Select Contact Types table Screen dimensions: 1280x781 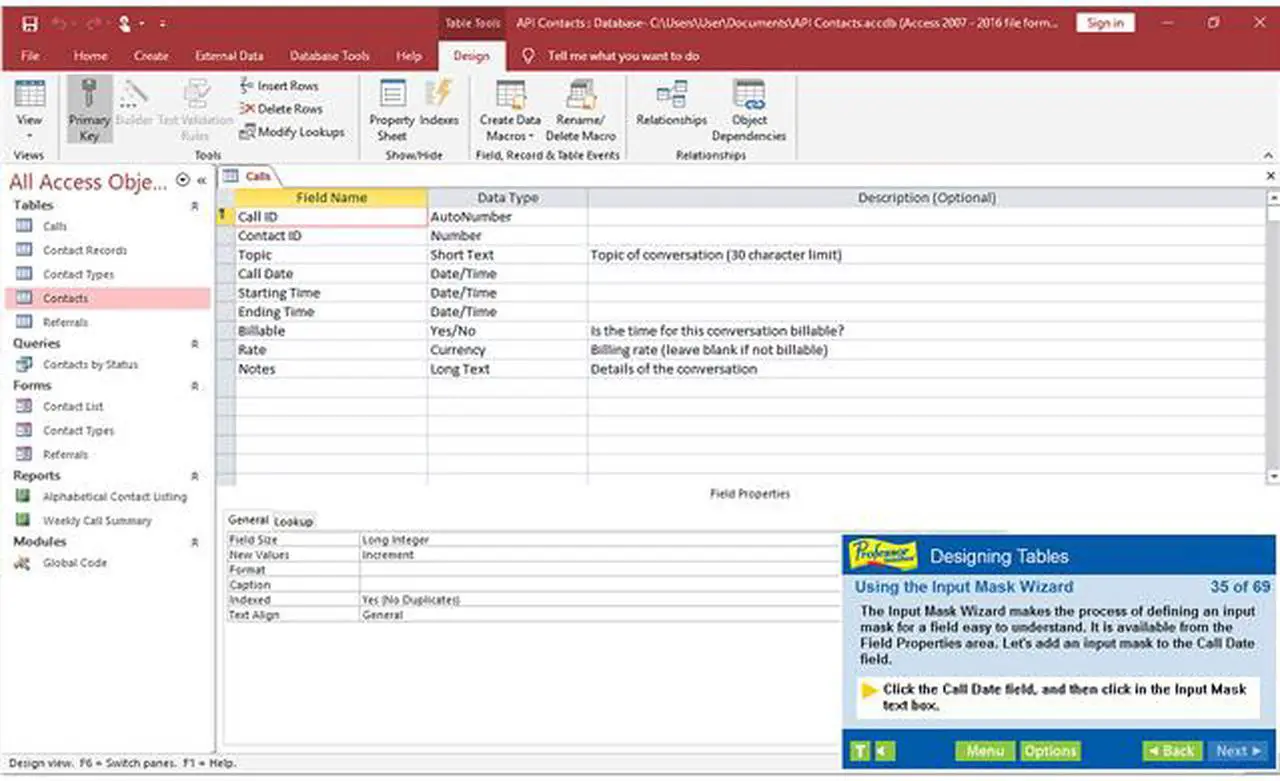[79, 274]
